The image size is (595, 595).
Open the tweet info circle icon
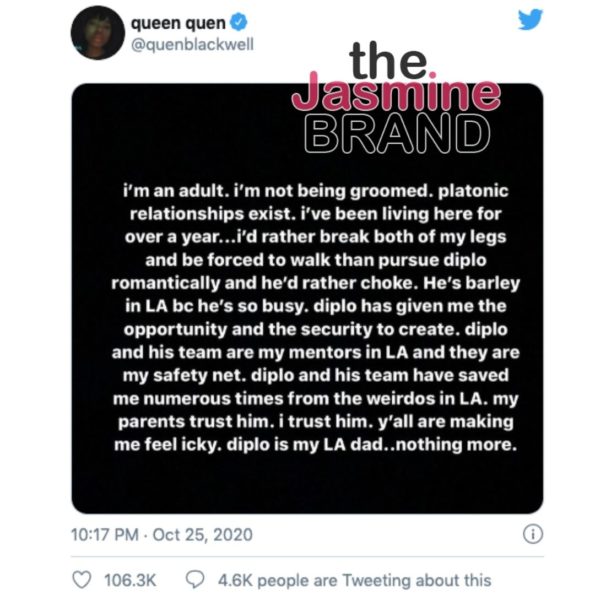(x=533, y=534)
